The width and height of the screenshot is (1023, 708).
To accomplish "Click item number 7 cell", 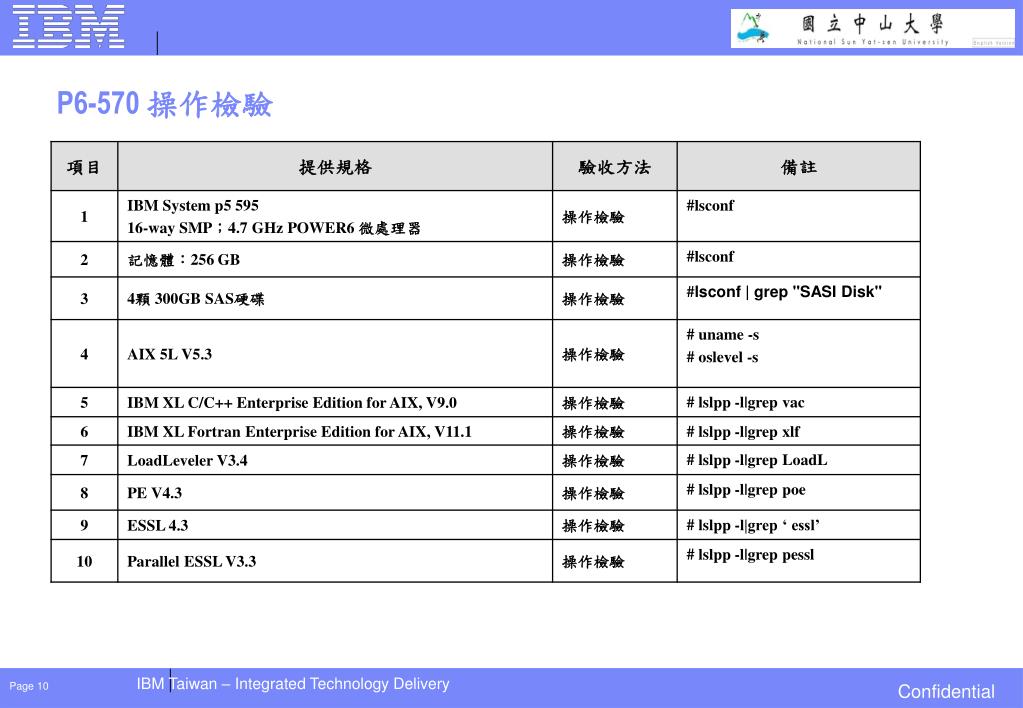I will 84,460.
